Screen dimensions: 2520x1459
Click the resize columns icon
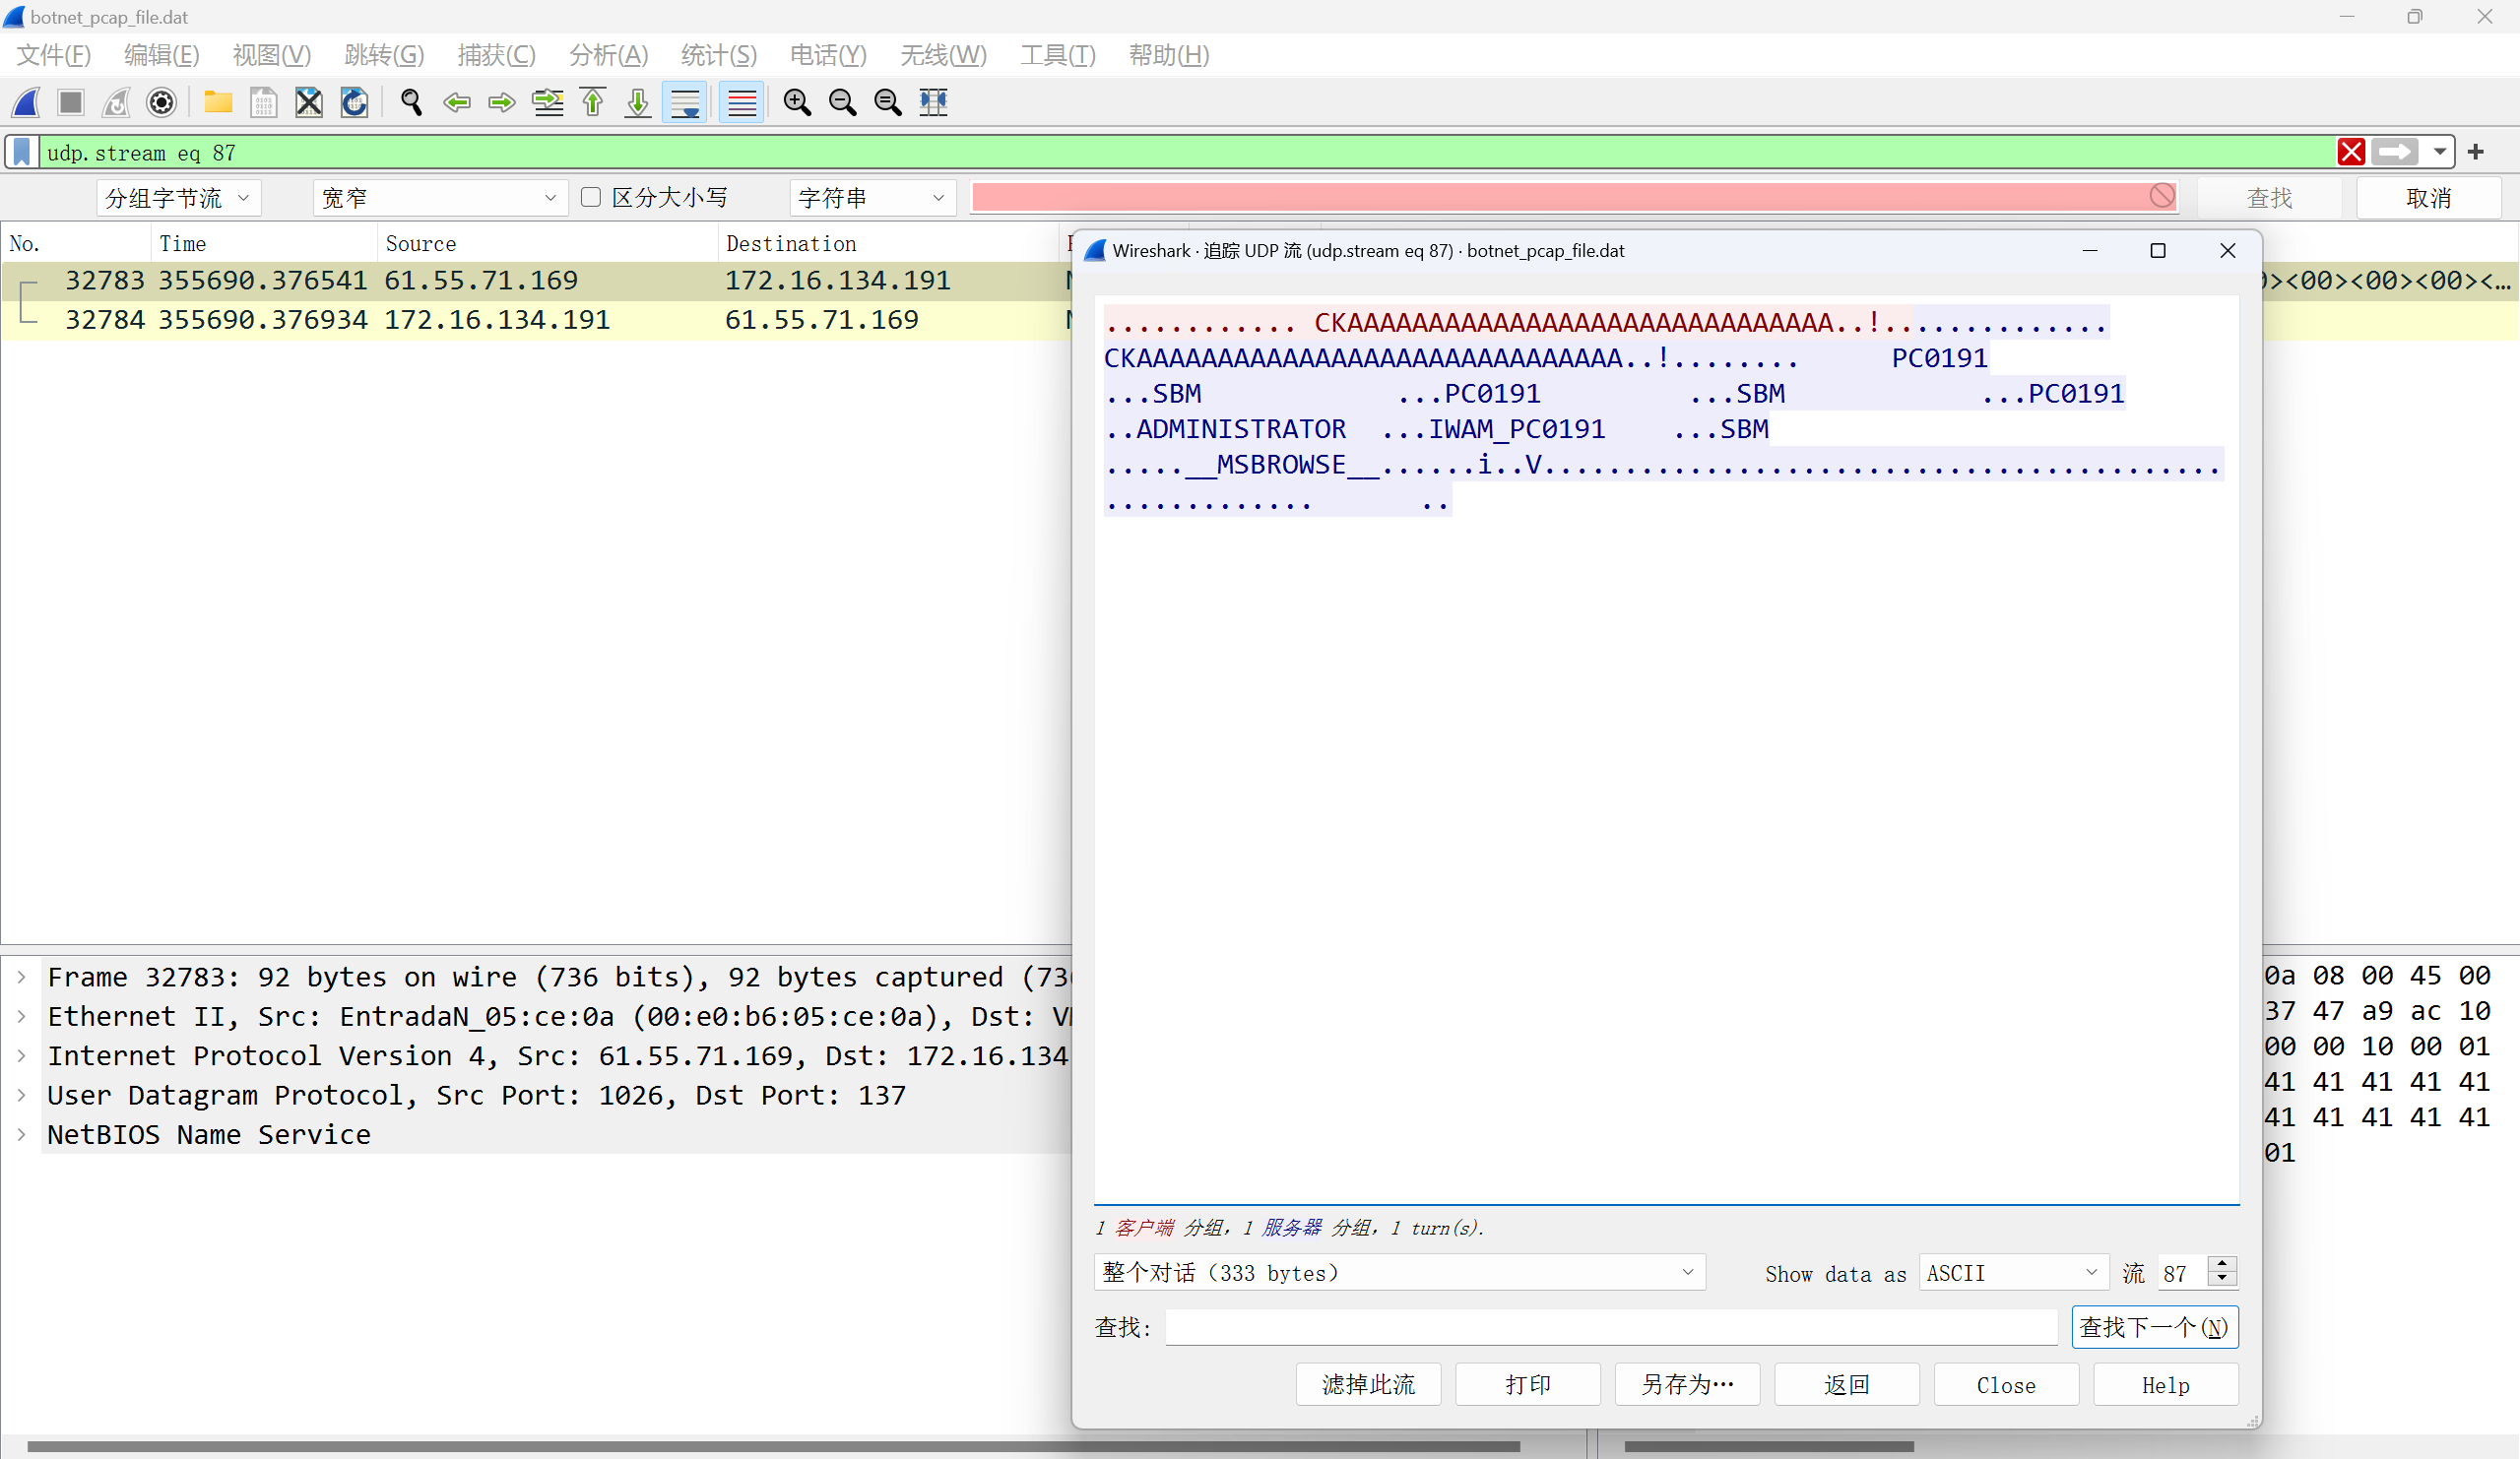coord(934,102)
